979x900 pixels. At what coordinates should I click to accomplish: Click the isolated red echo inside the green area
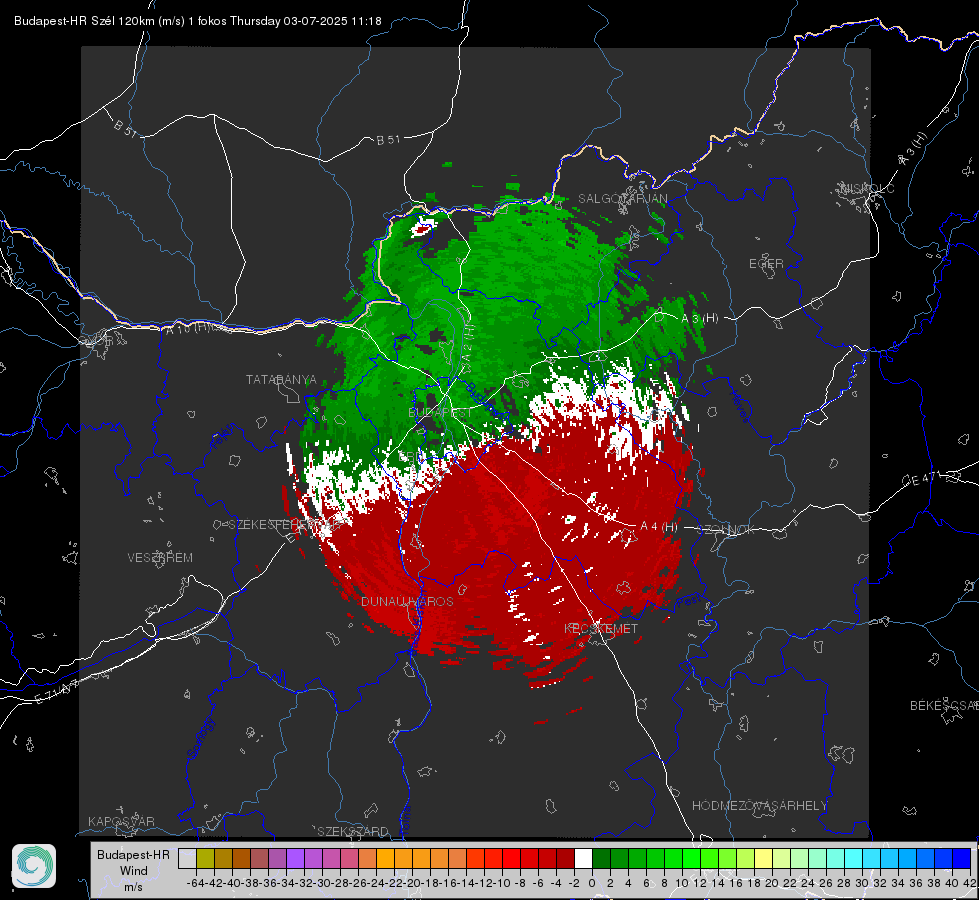click(423, 229)
